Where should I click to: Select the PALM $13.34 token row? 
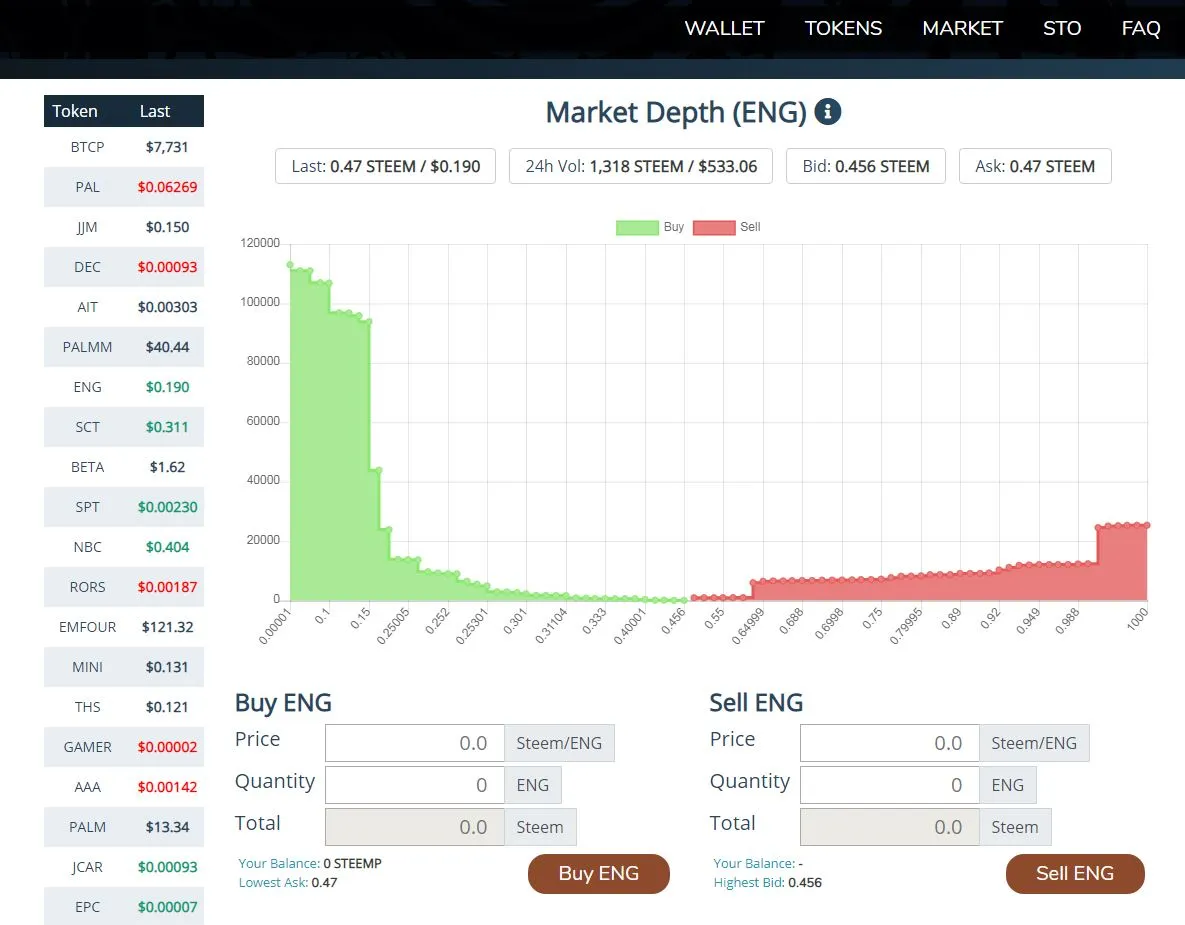pyautogui.click(x=124, y=827)
